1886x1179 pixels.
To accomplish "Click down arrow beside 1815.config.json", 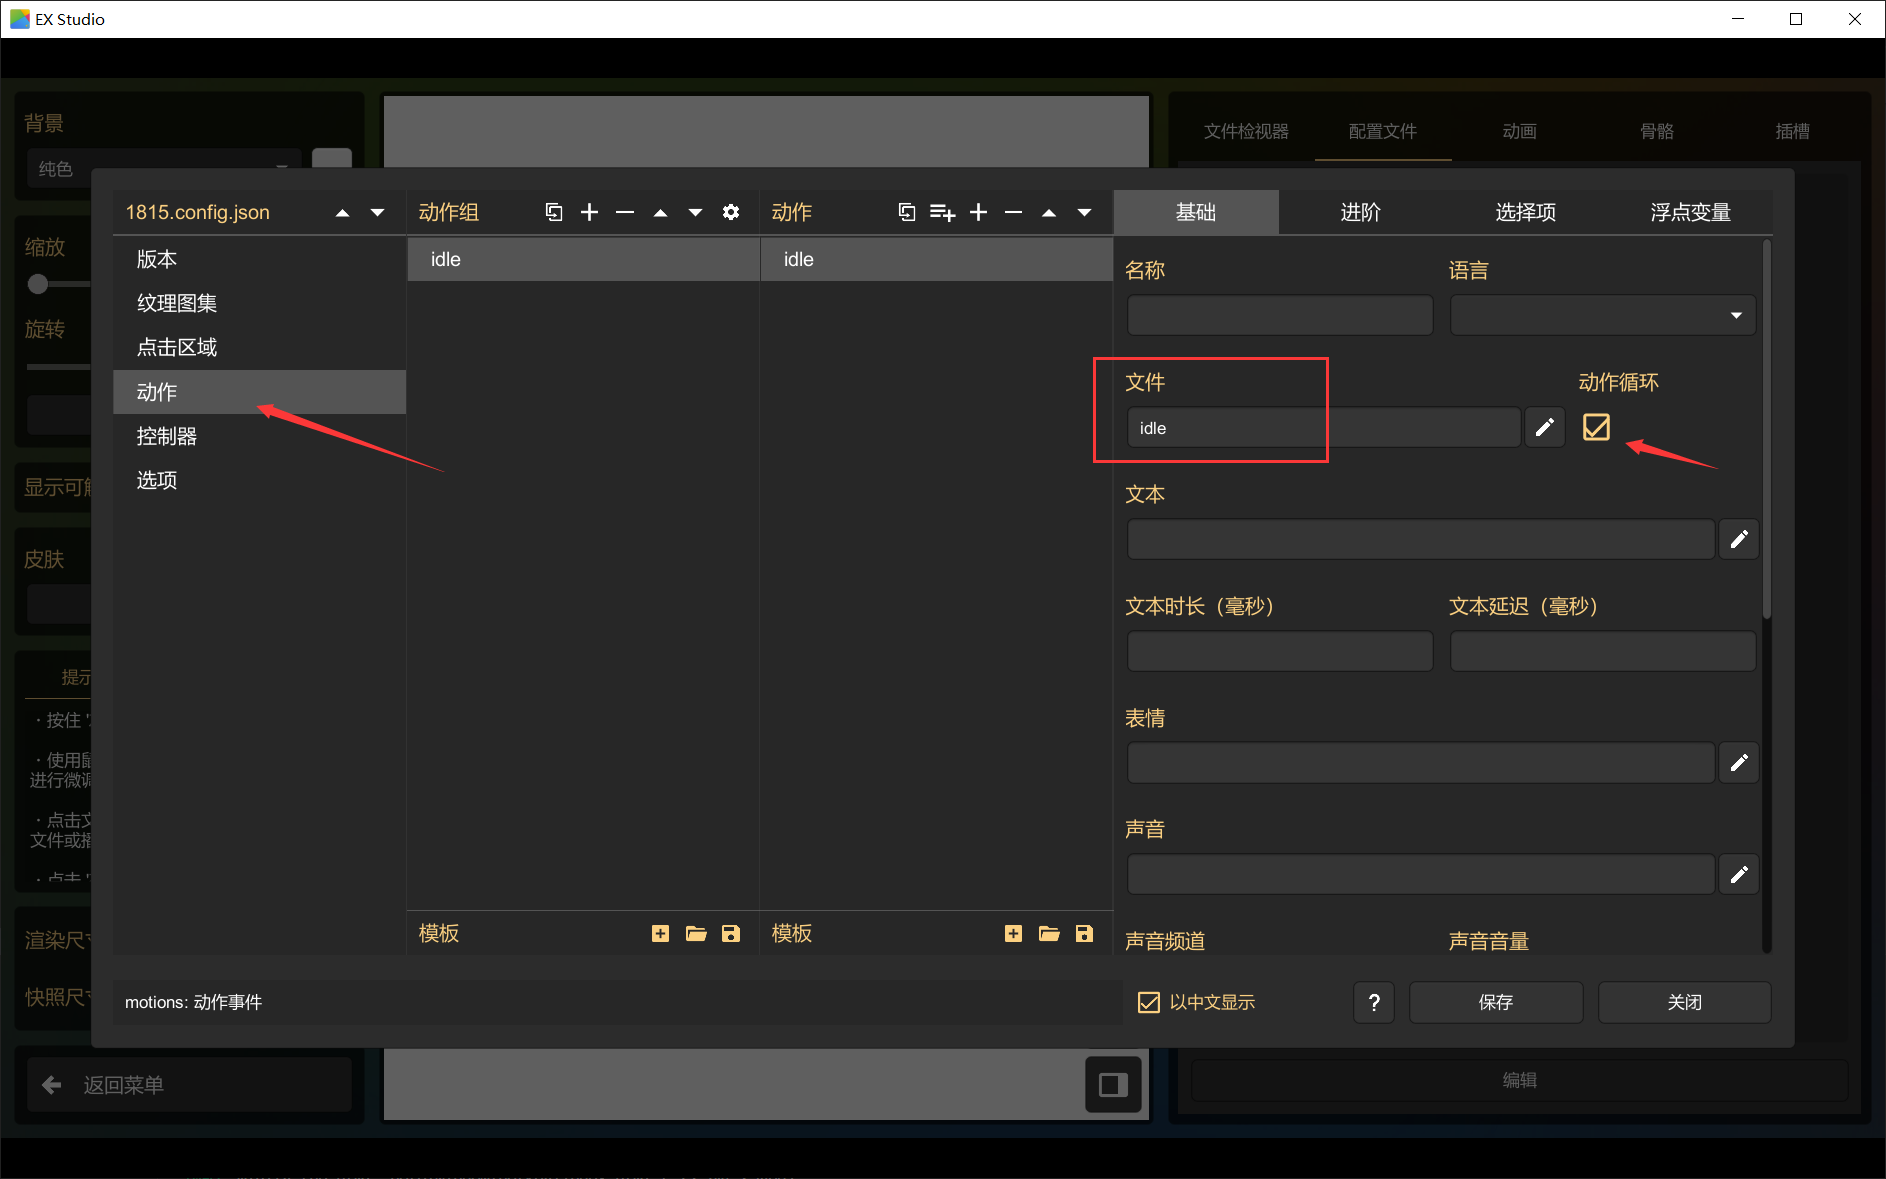I will tap(377, 212).
